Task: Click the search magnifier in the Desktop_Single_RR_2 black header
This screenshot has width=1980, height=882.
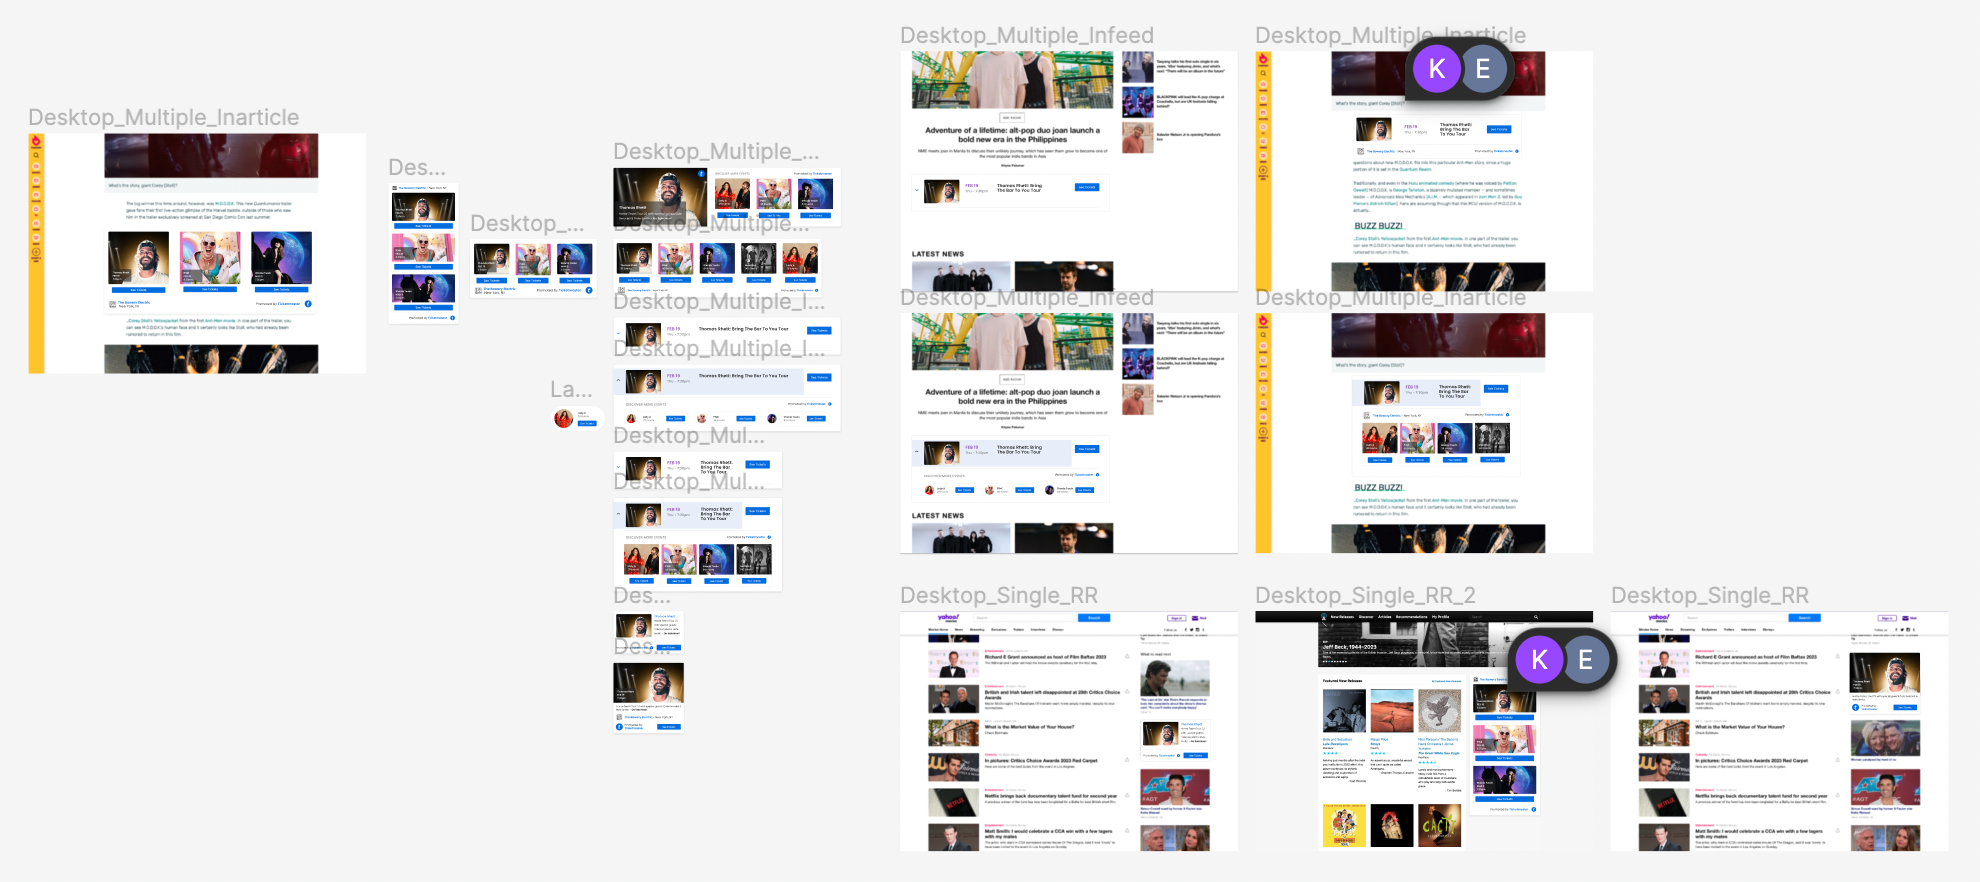Action: point(1536,617)
